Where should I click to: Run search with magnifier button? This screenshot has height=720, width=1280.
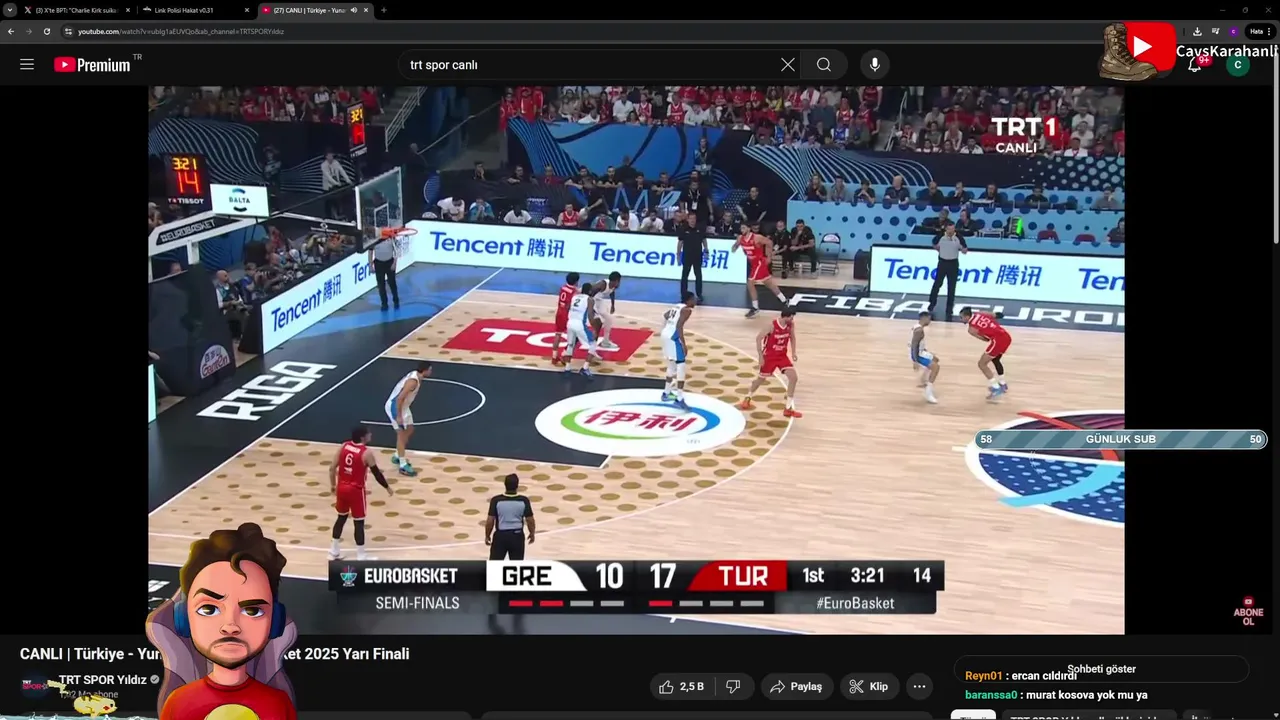(x=823, y=64)
